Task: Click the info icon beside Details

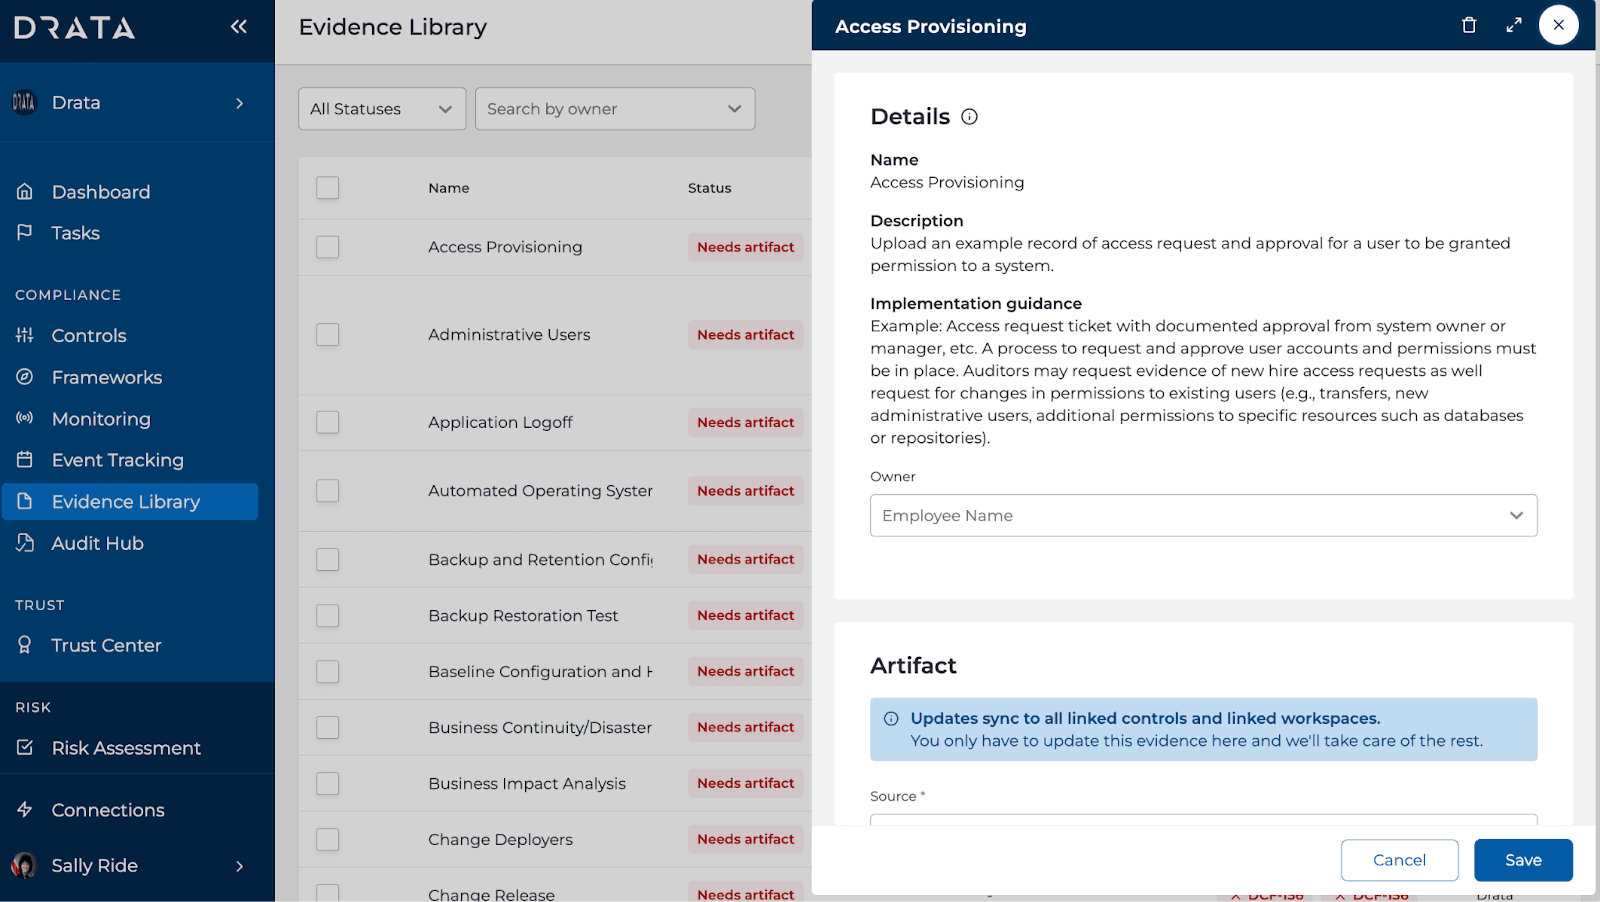Action: tap(969, 117)
